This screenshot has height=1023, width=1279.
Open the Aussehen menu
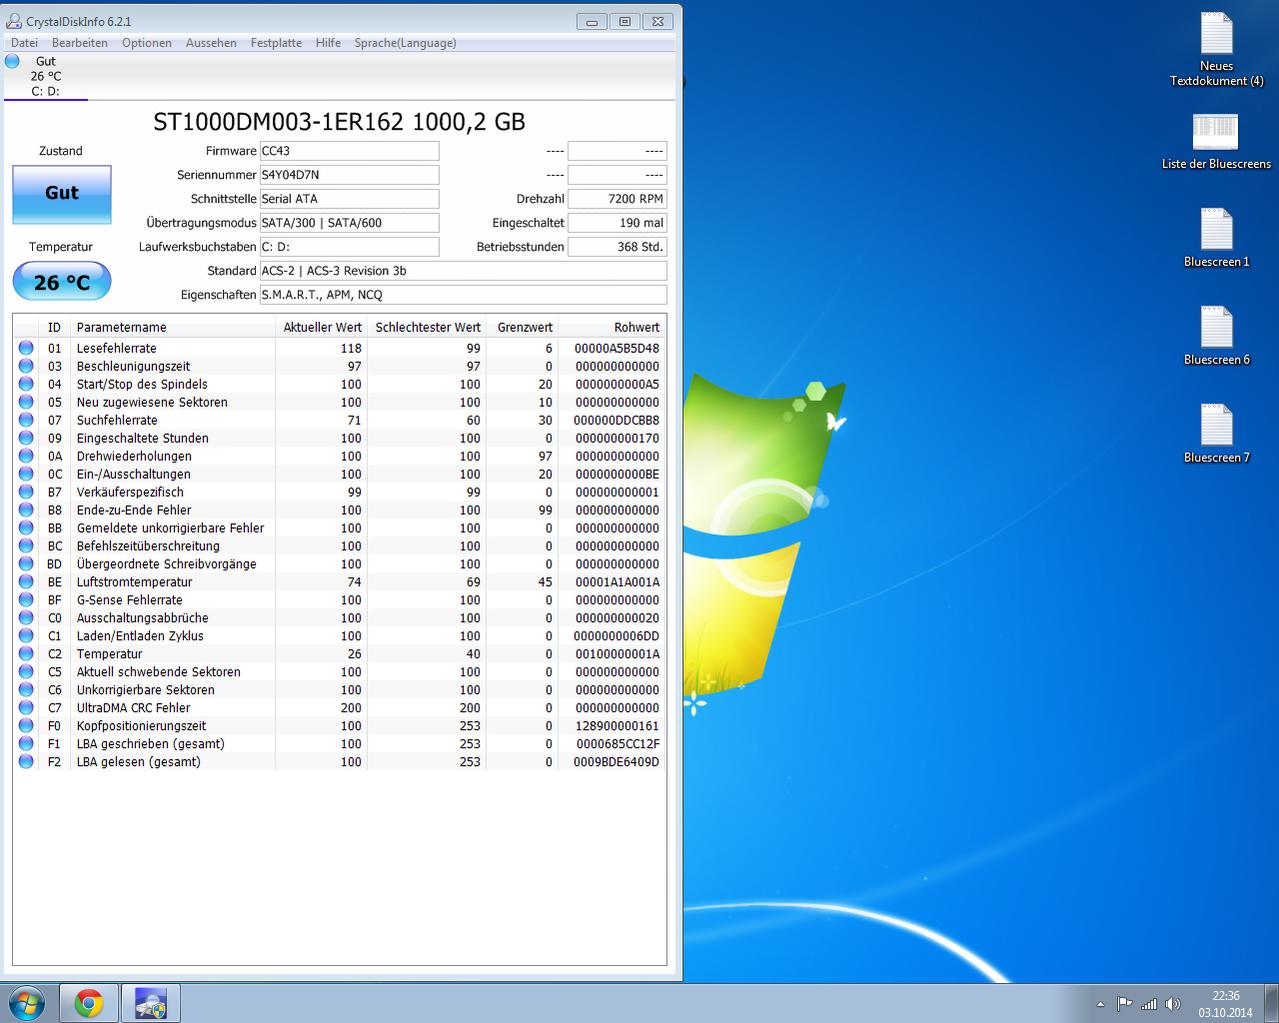click(211, 43)
